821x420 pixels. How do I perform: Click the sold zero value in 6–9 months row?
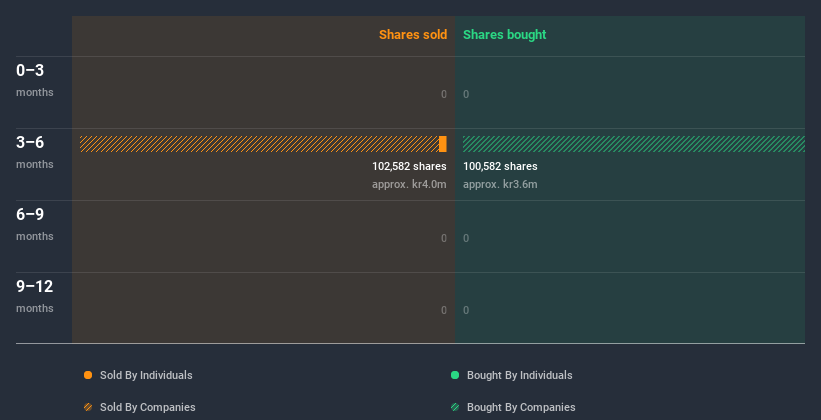tap(444, 238)
